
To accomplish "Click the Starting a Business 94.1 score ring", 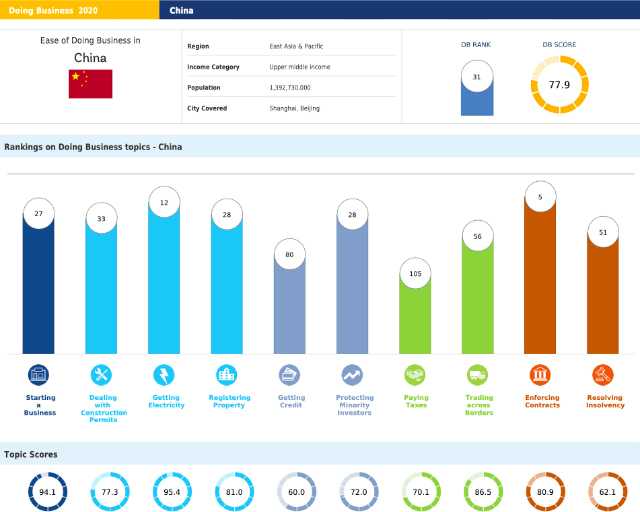I will (46, 492).
